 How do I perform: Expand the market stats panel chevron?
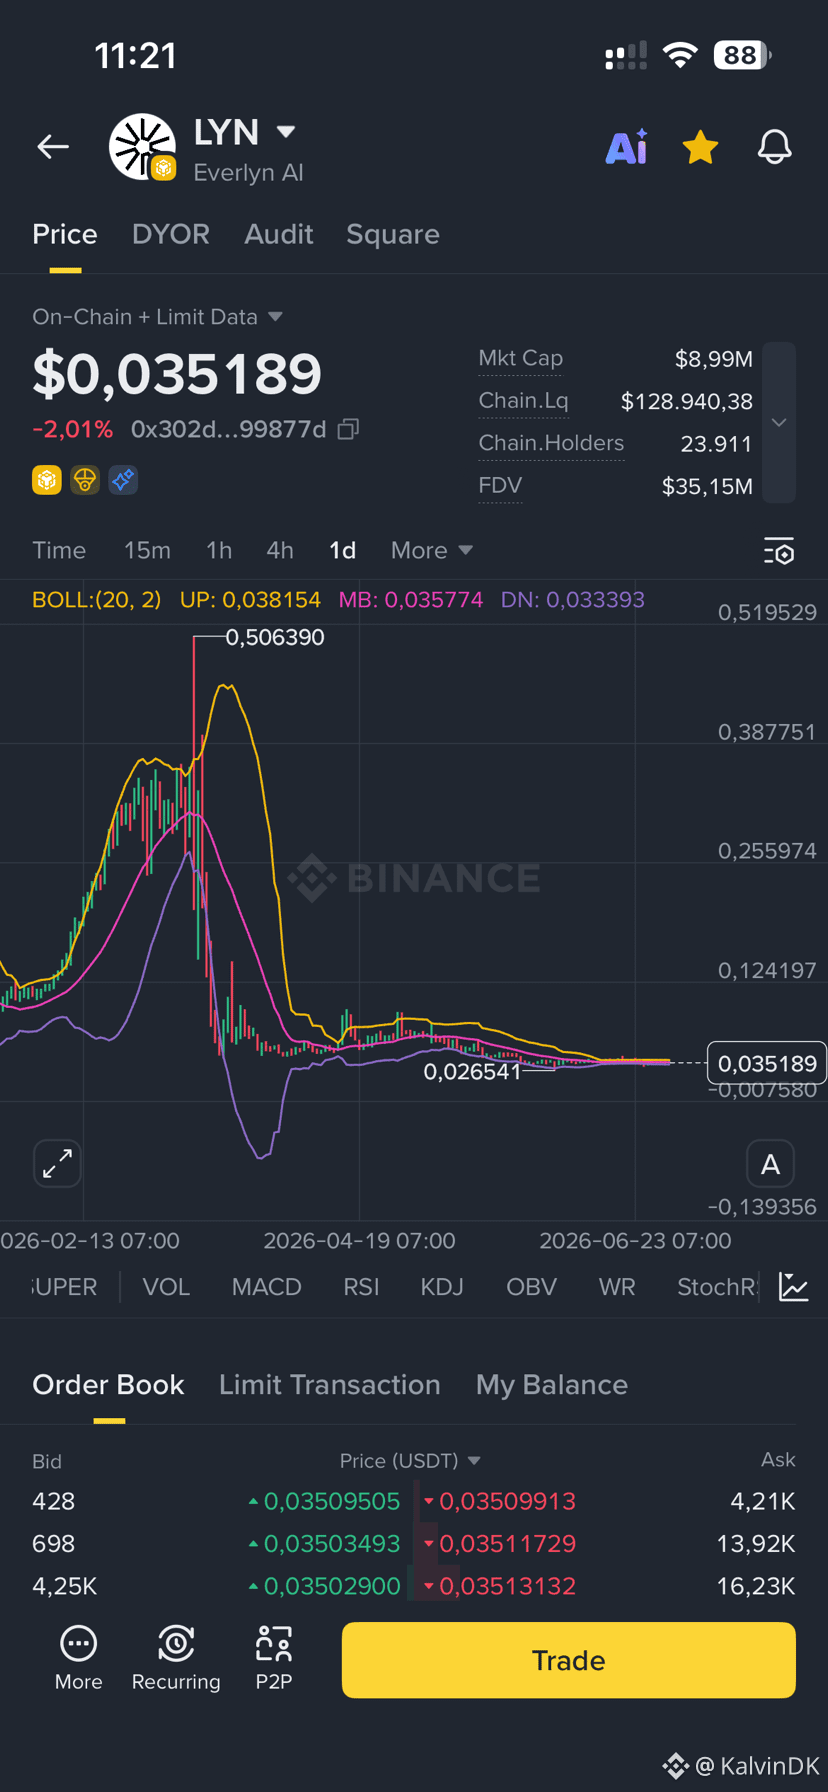point(779,423)
